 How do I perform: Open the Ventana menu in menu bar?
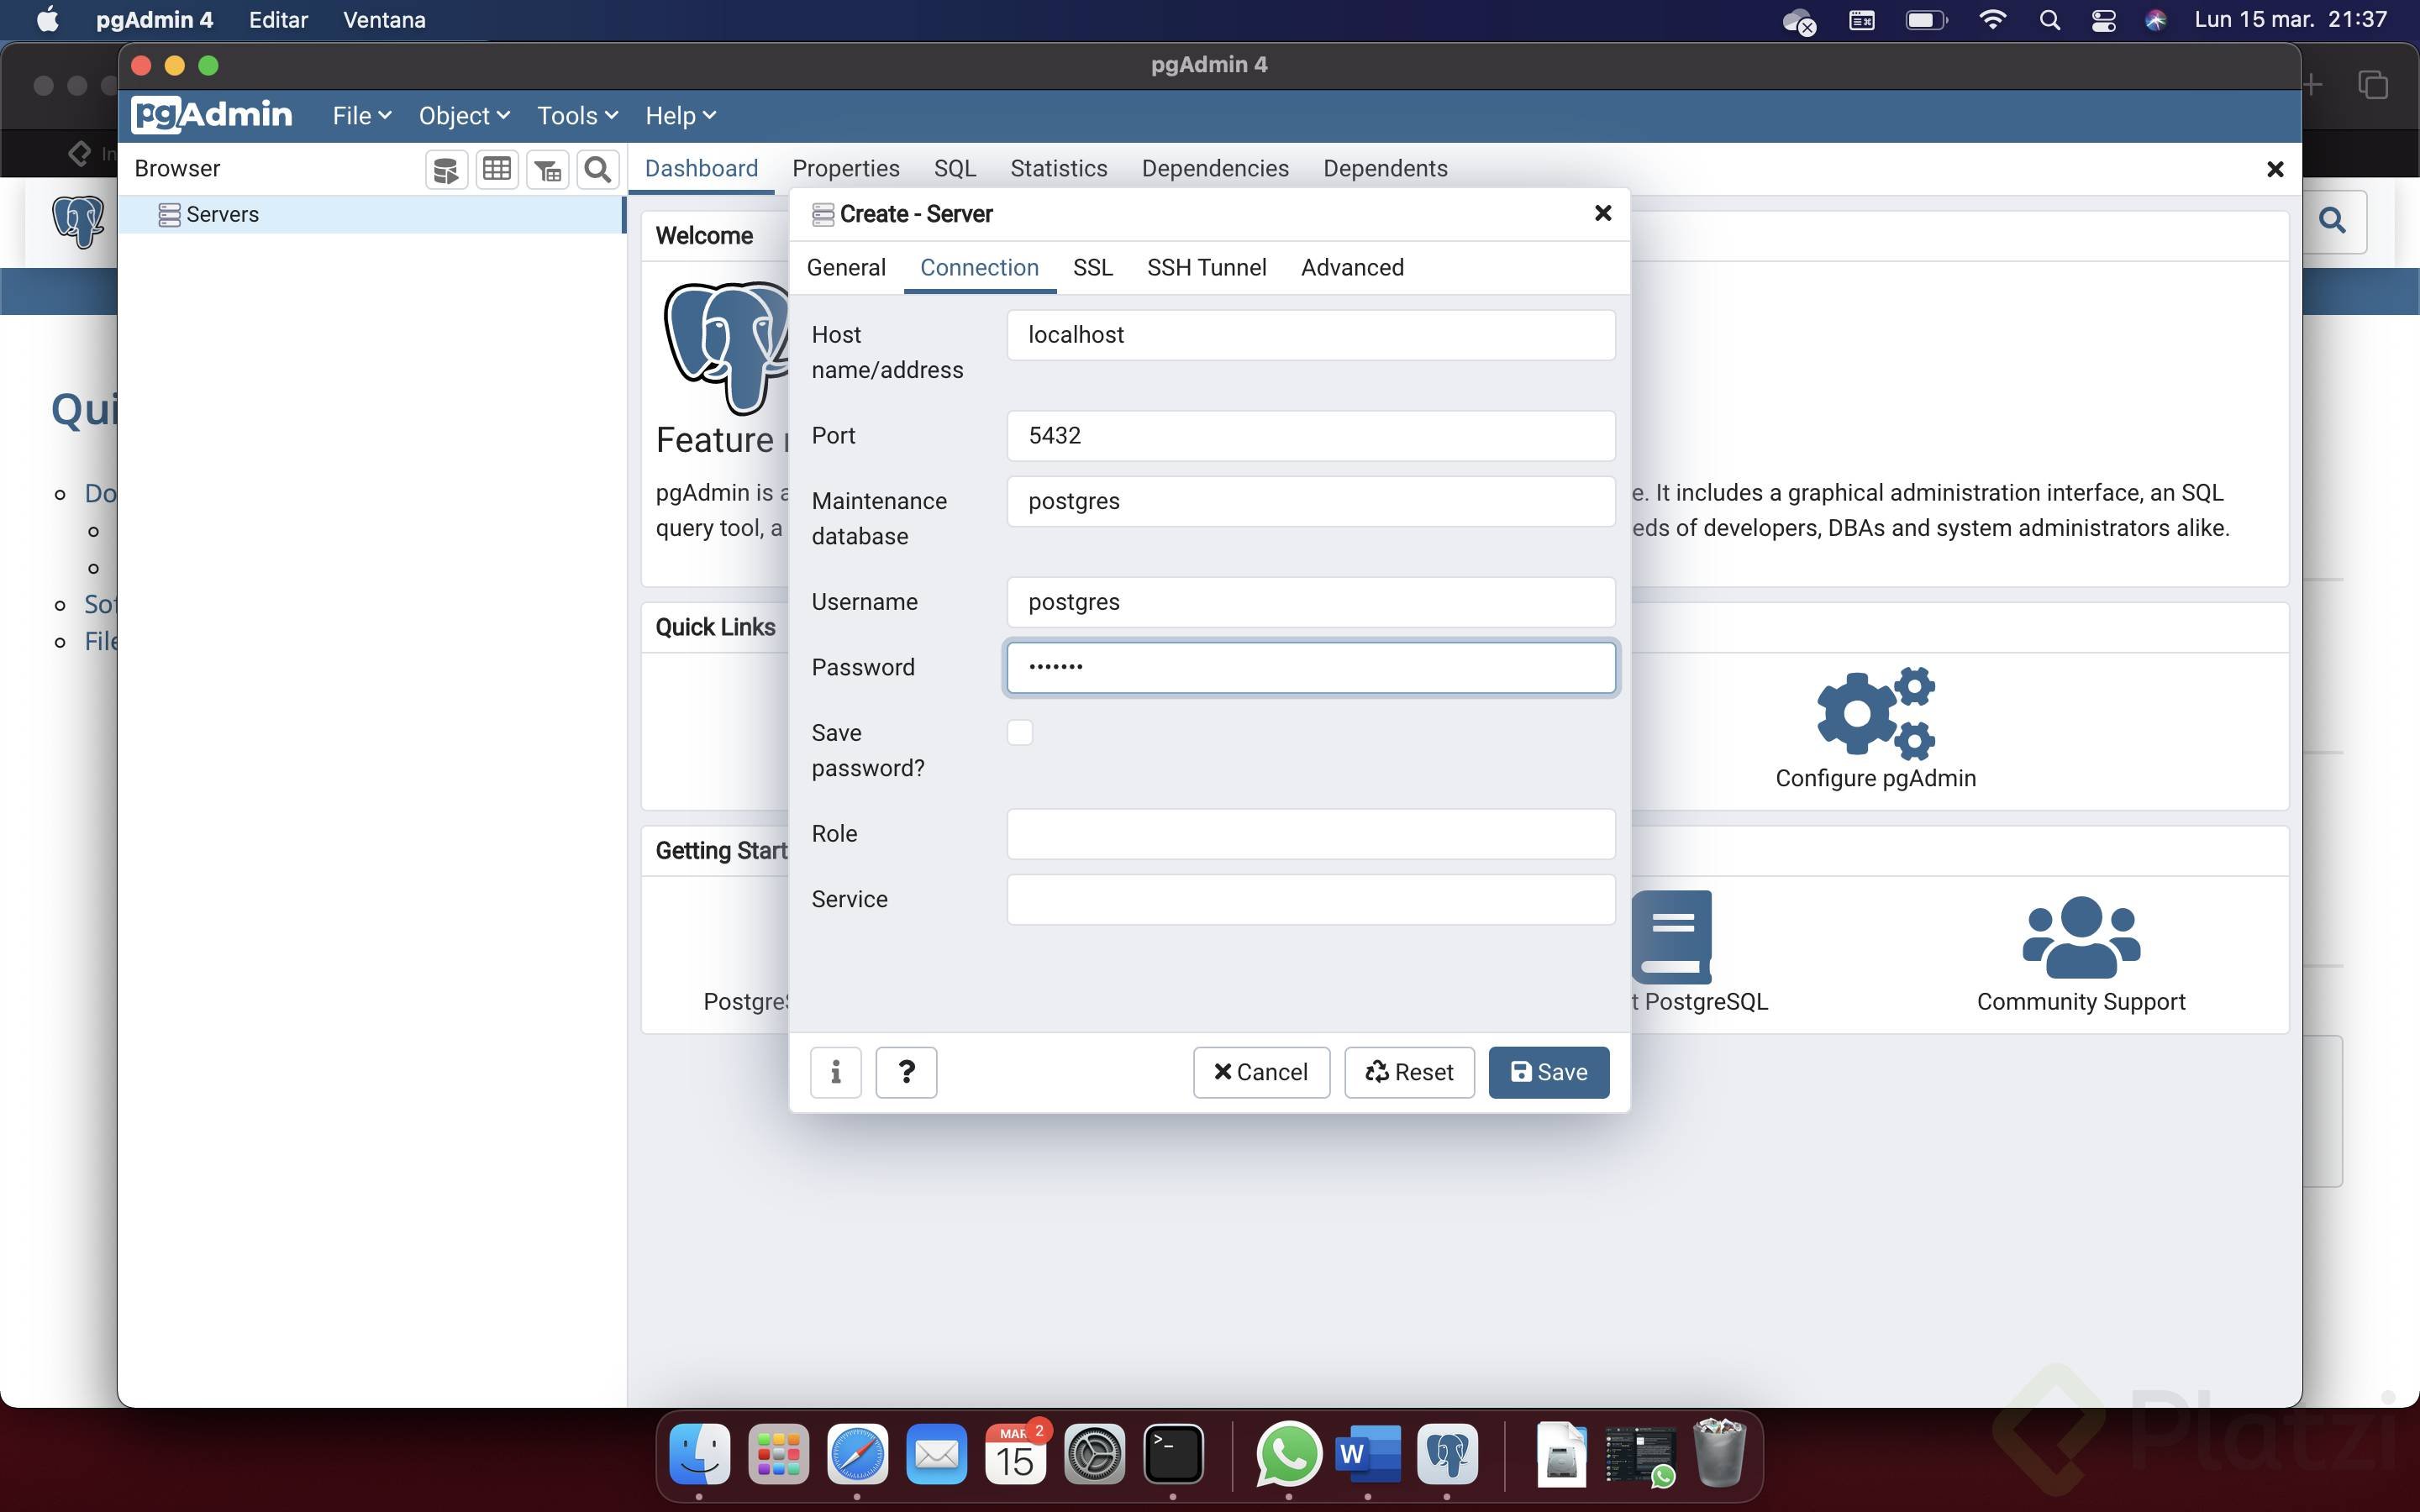tap(384, 20)
